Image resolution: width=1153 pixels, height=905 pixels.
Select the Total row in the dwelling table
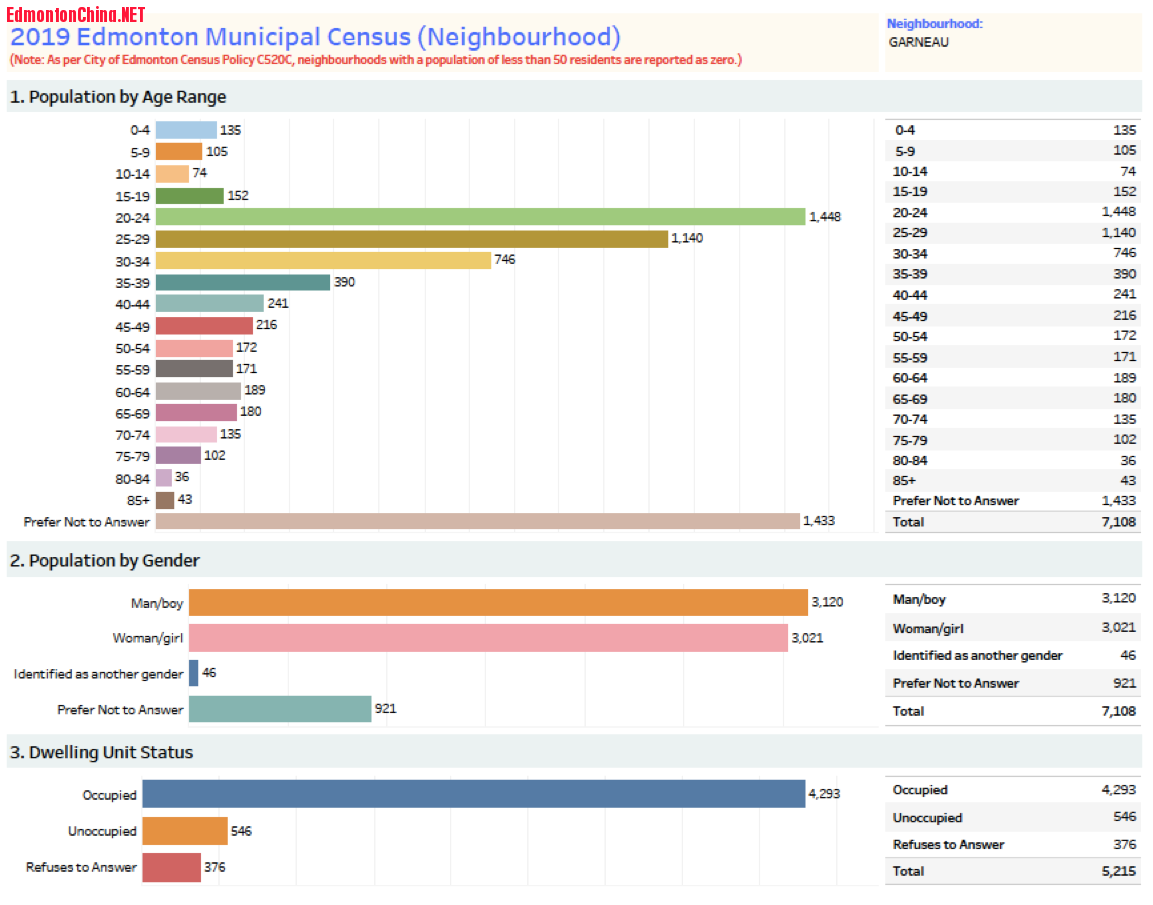(1014, 871)
